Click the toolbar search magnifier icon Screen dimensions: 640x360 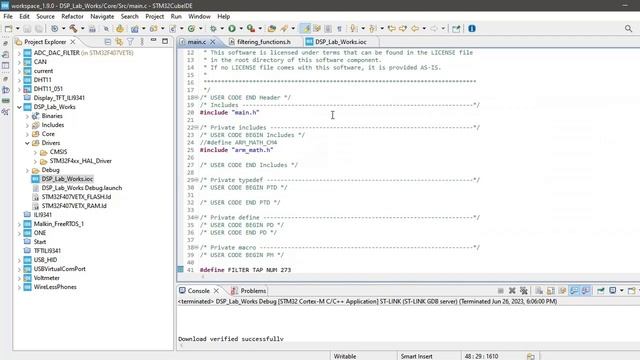[x=628, y=29]
